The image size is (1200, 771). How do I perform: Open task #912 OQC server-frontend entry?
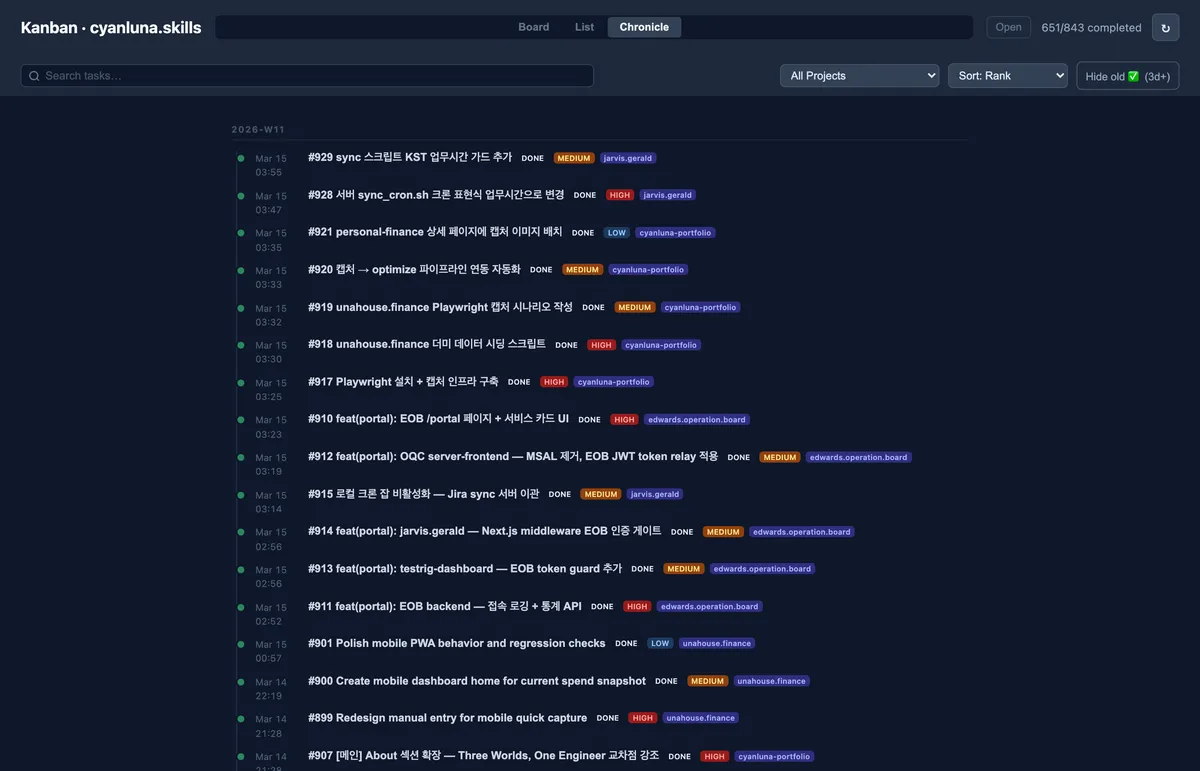(x=512, y=457)
